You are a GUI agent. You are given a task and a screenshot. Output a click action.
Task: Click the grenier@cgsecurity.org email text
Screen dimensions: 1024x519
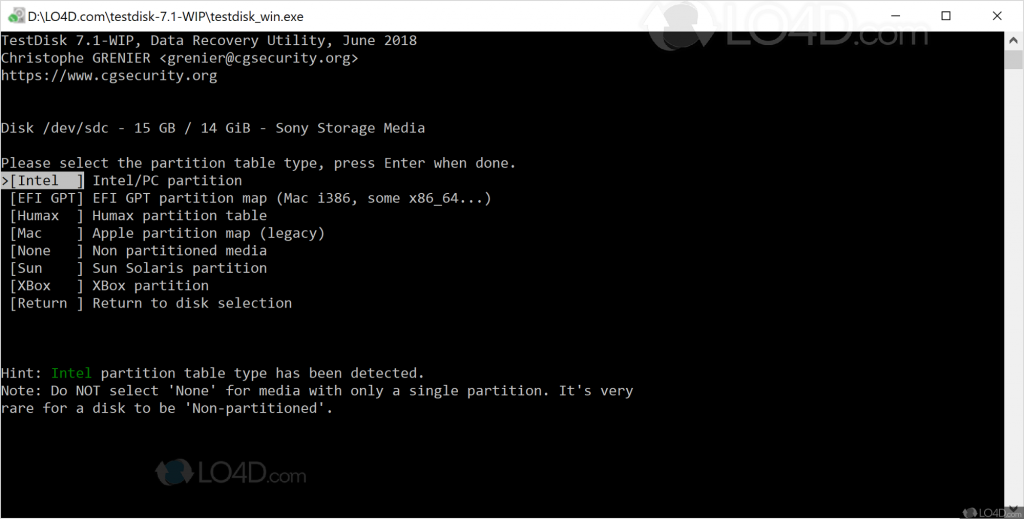(259, 58)
